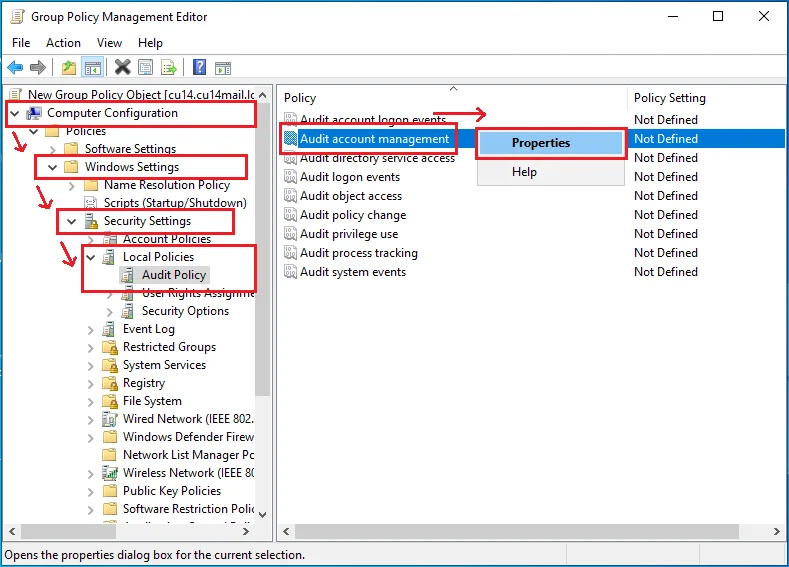Collapse the Computer Configuration node
Screen dimensions: 789x567
pyautogui.click(x=15, y=113)
